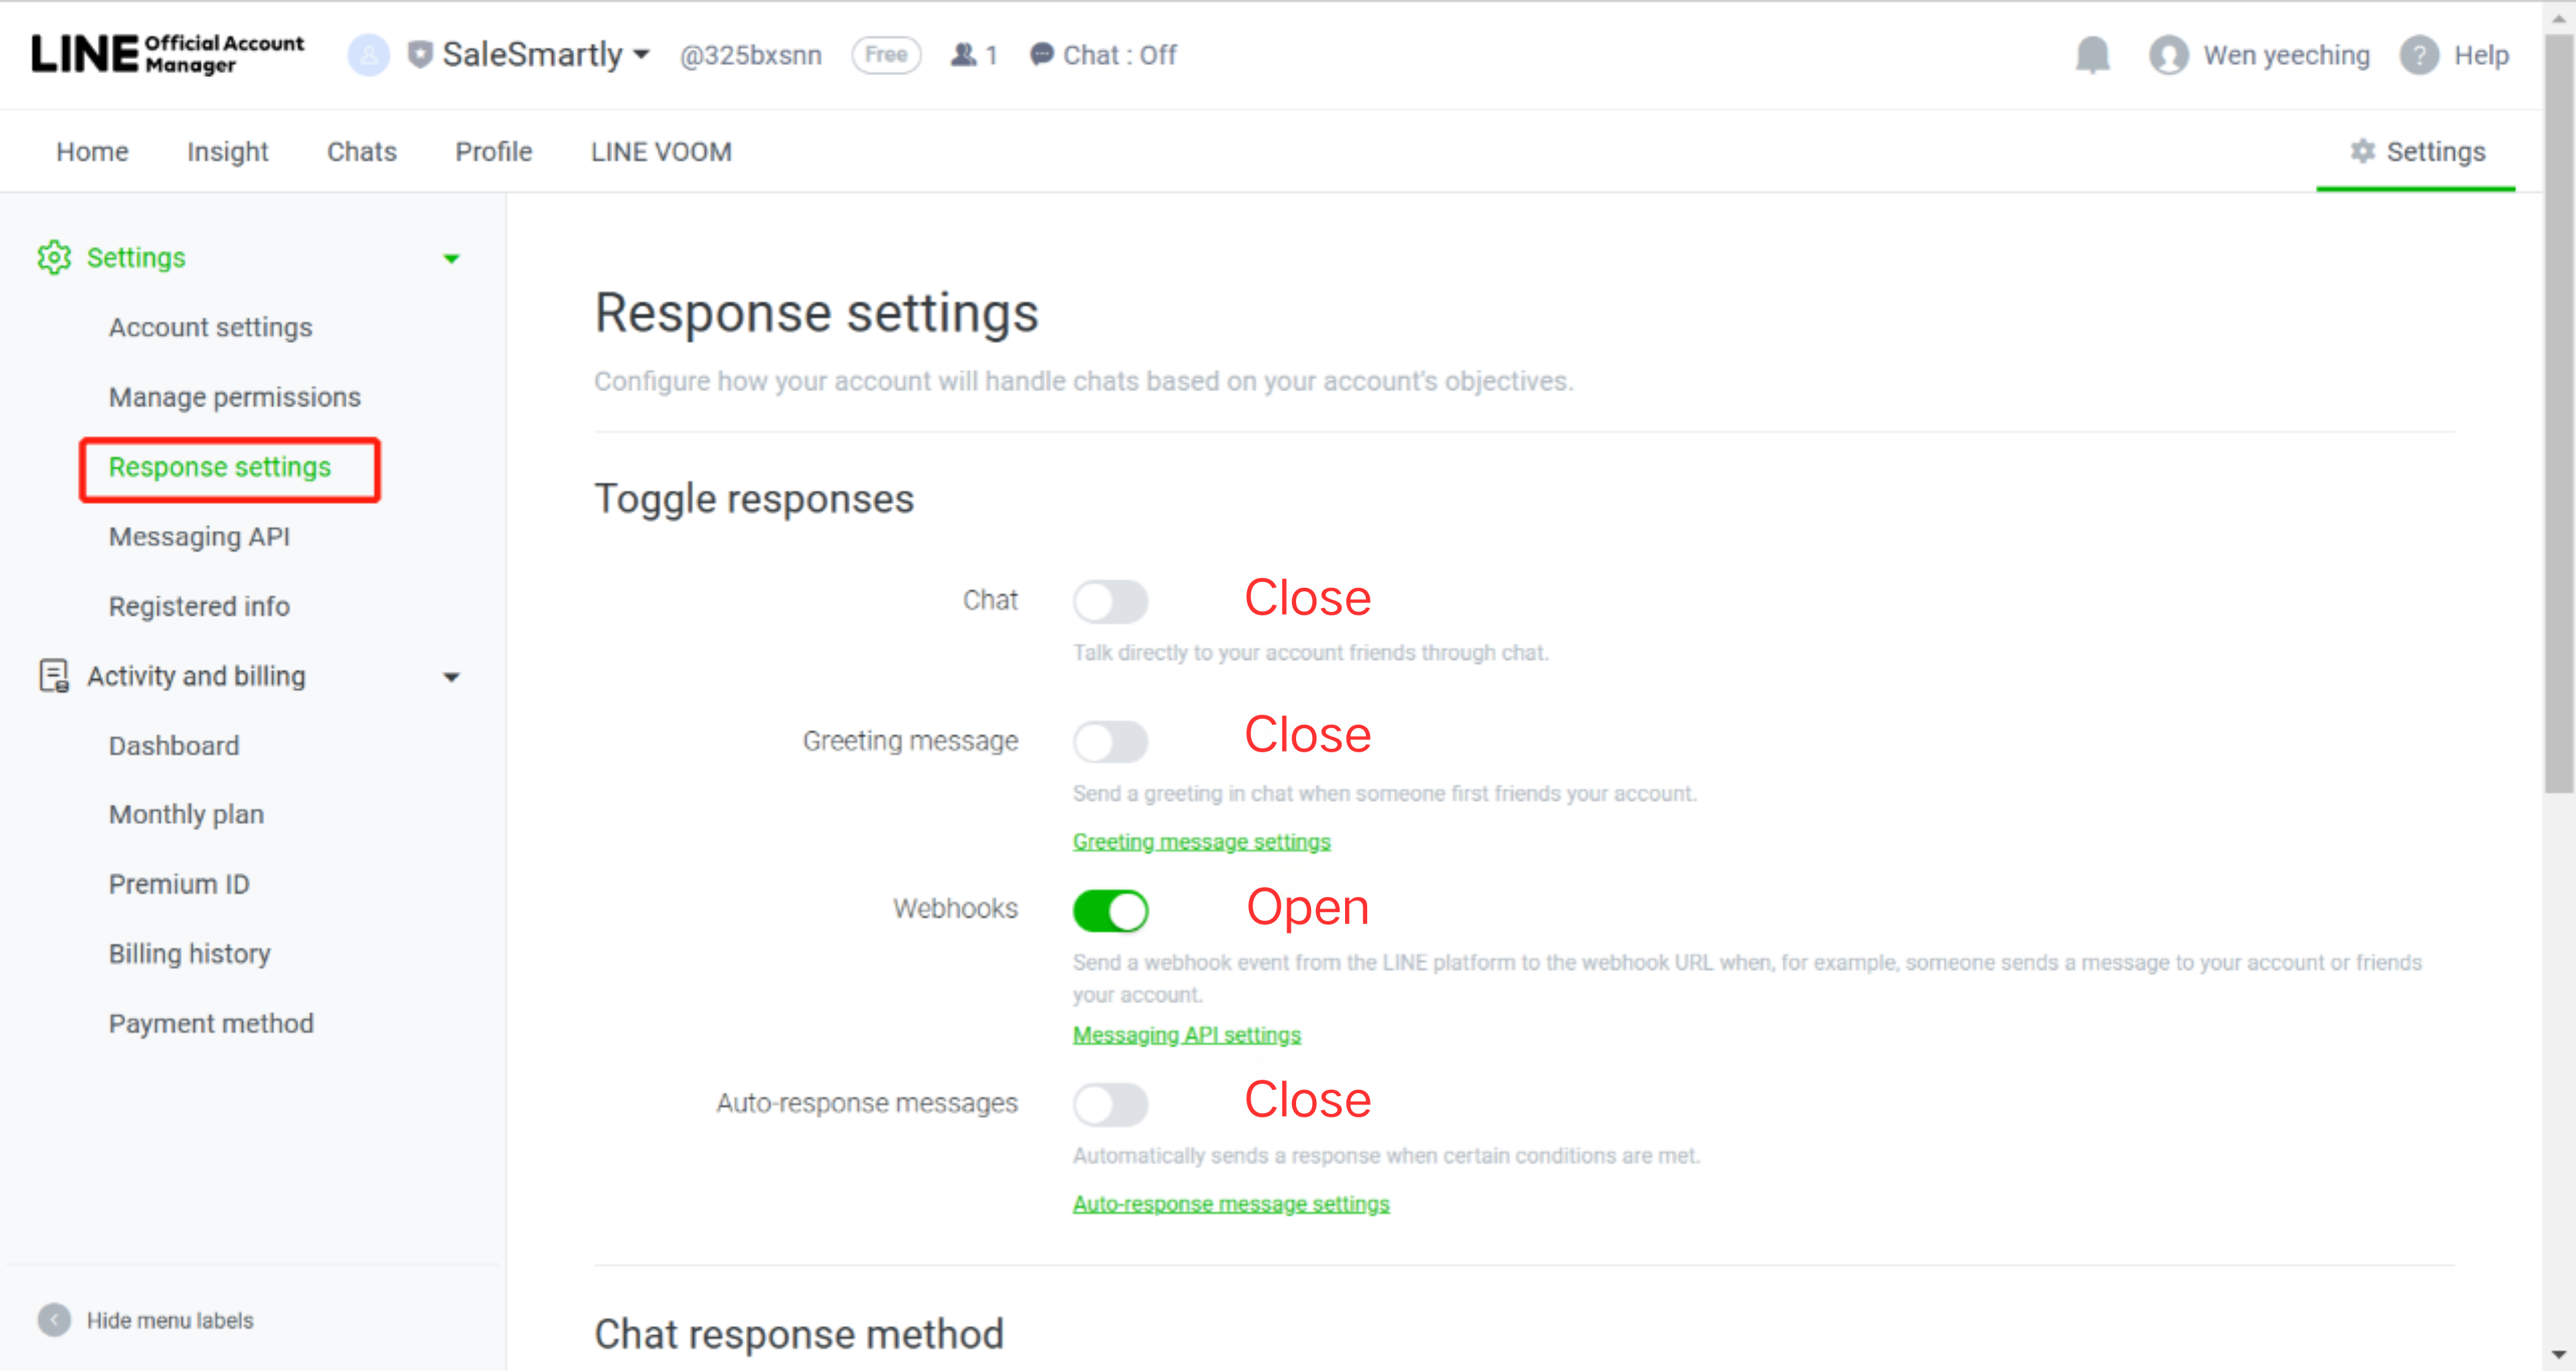
Task: Switch to the Insight tab
Action: tap(227, 152)
